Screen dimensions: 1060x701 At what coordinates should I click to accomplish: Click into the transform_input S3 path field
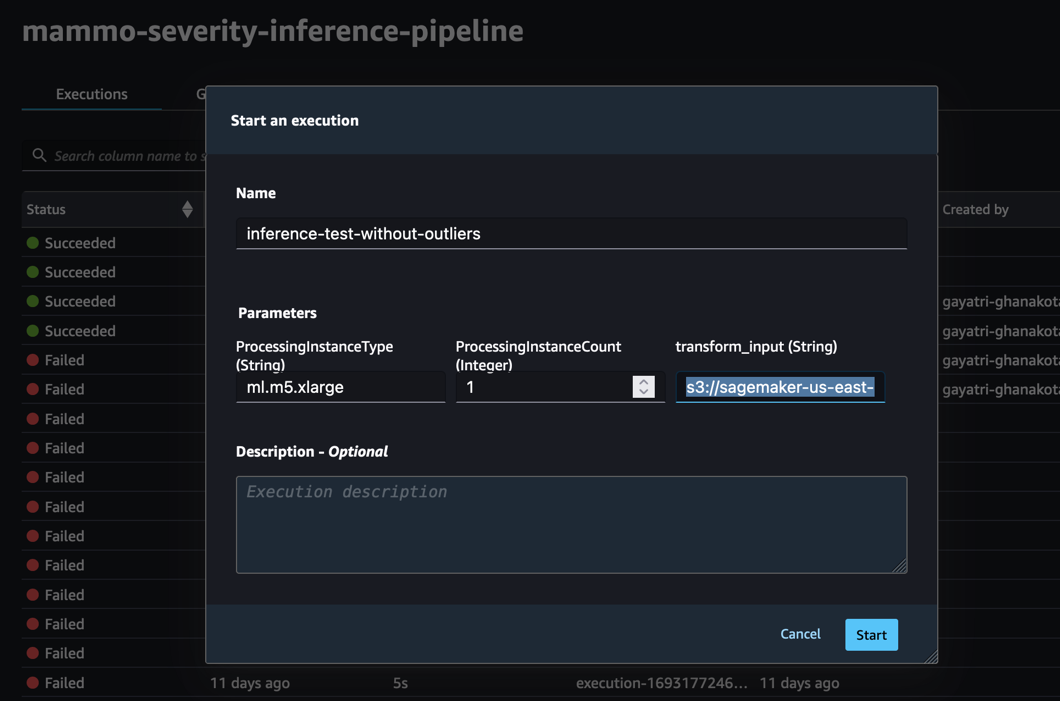click(x=780, y=387)
